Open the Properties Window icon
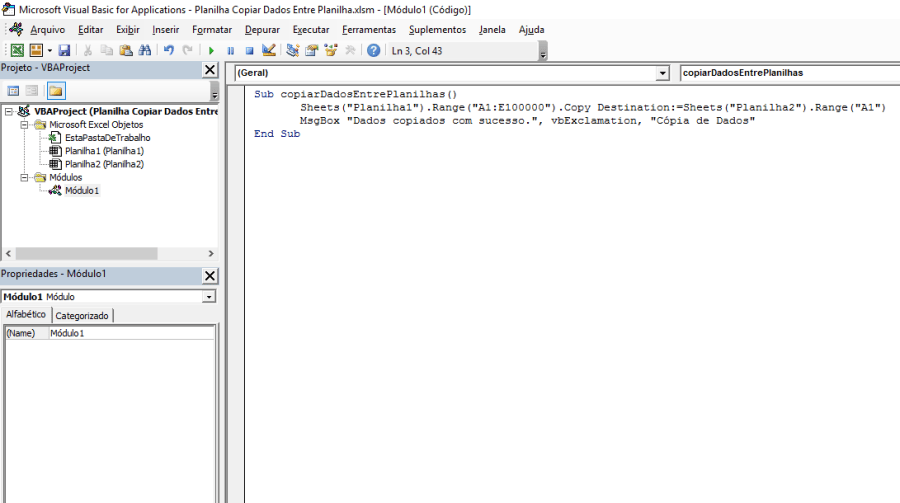The width and height of the screenshot is (900, 503). (312, 51)
